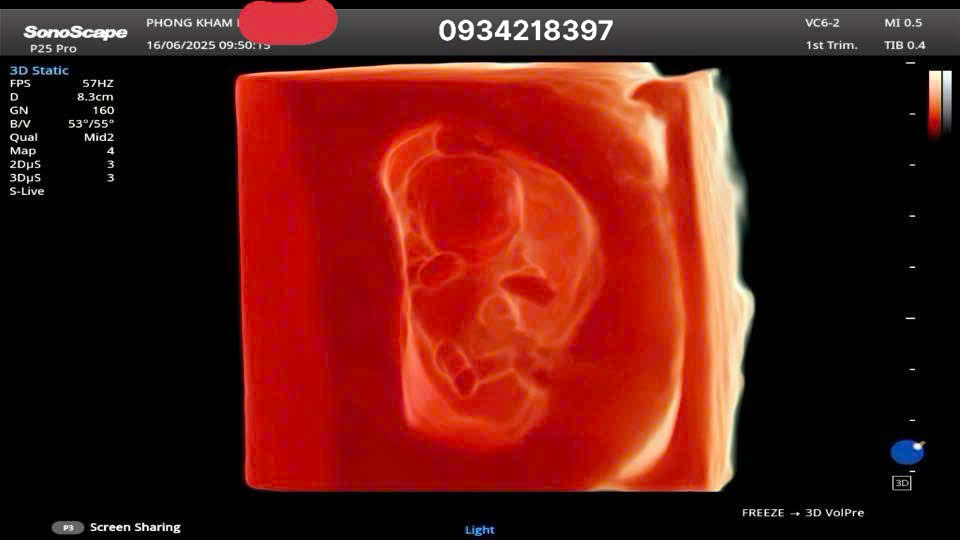Screen dimensions: 960x540
Task: Toggle the S-Live parameter
Action: tap(27, 191)
